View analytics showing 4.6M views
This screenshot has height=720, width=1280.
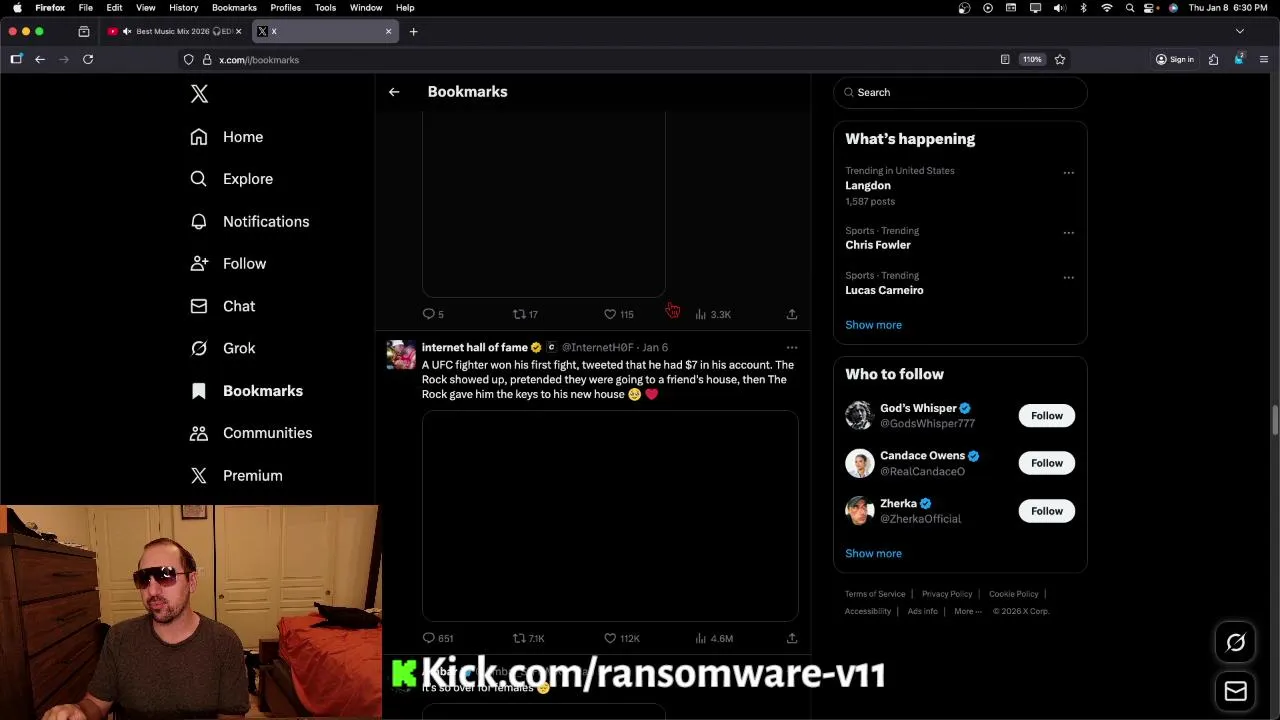[x=714, y=638]
